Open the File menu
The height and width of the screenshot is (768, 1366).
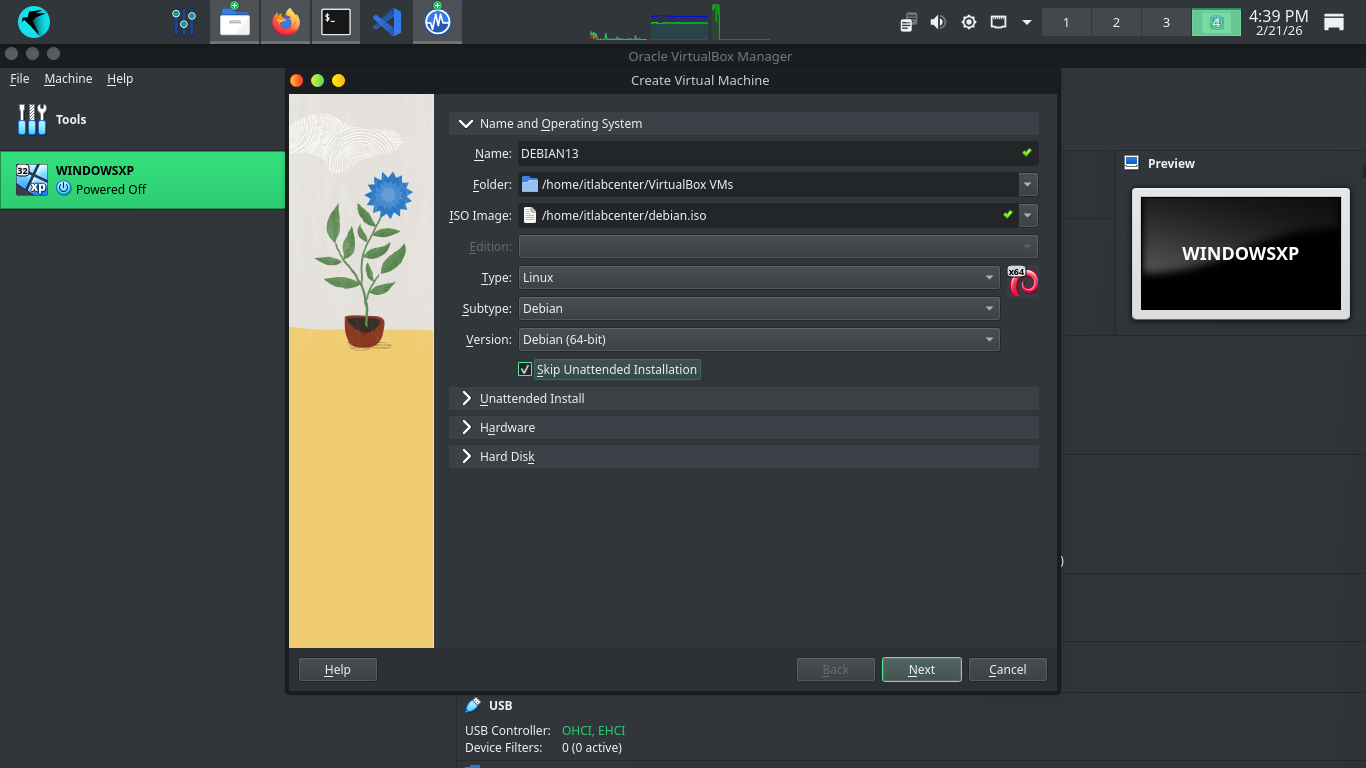(x=20, y=79)
